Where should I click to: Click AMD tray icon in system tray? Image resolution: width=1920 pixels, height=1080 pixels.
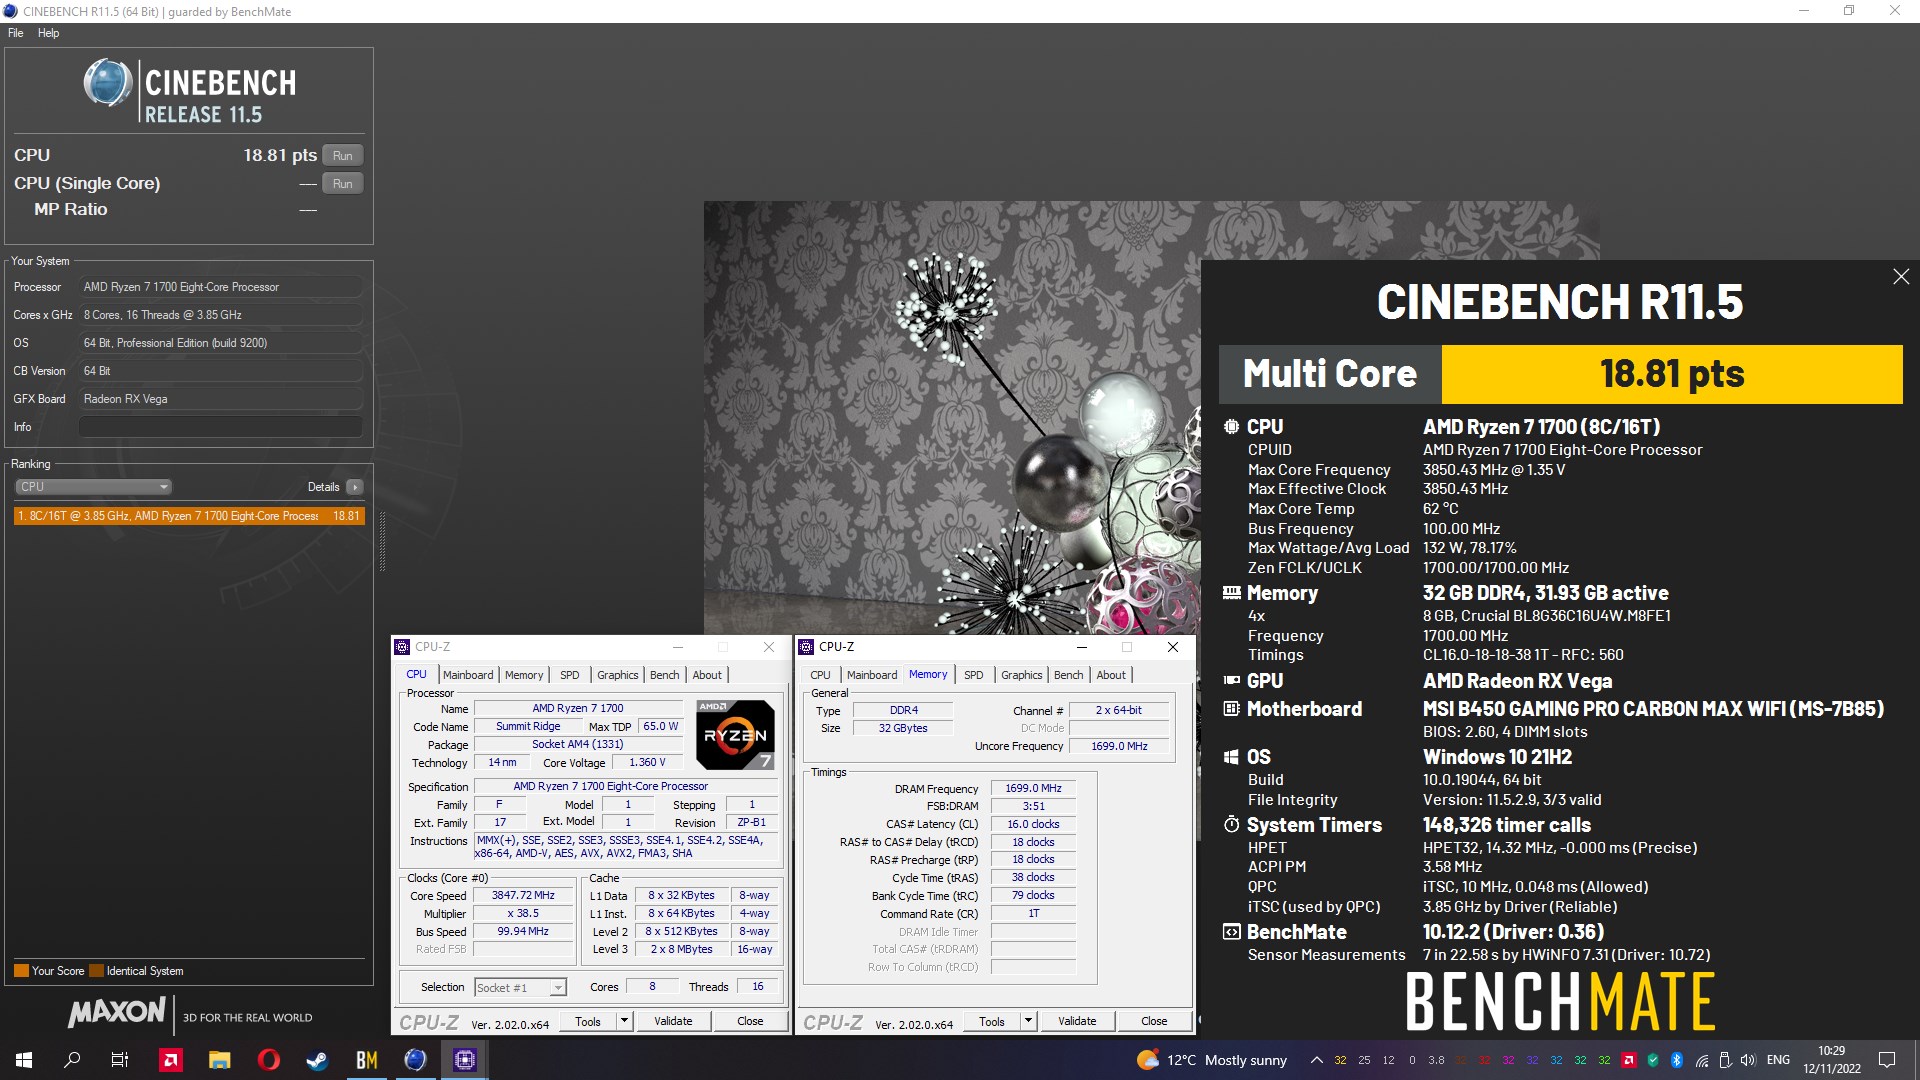[x=1628, y=1060]
